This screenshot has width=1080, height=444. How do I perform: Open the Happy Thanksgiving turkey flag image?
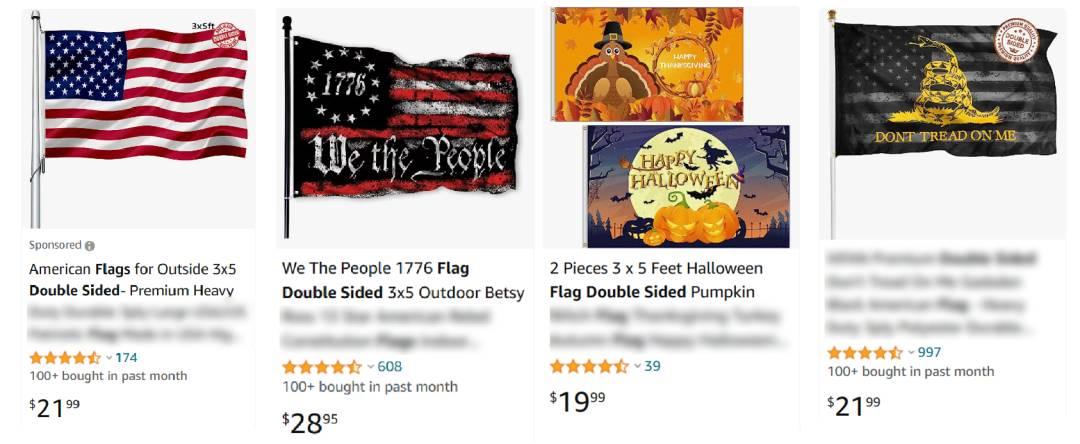coord(647,64)
